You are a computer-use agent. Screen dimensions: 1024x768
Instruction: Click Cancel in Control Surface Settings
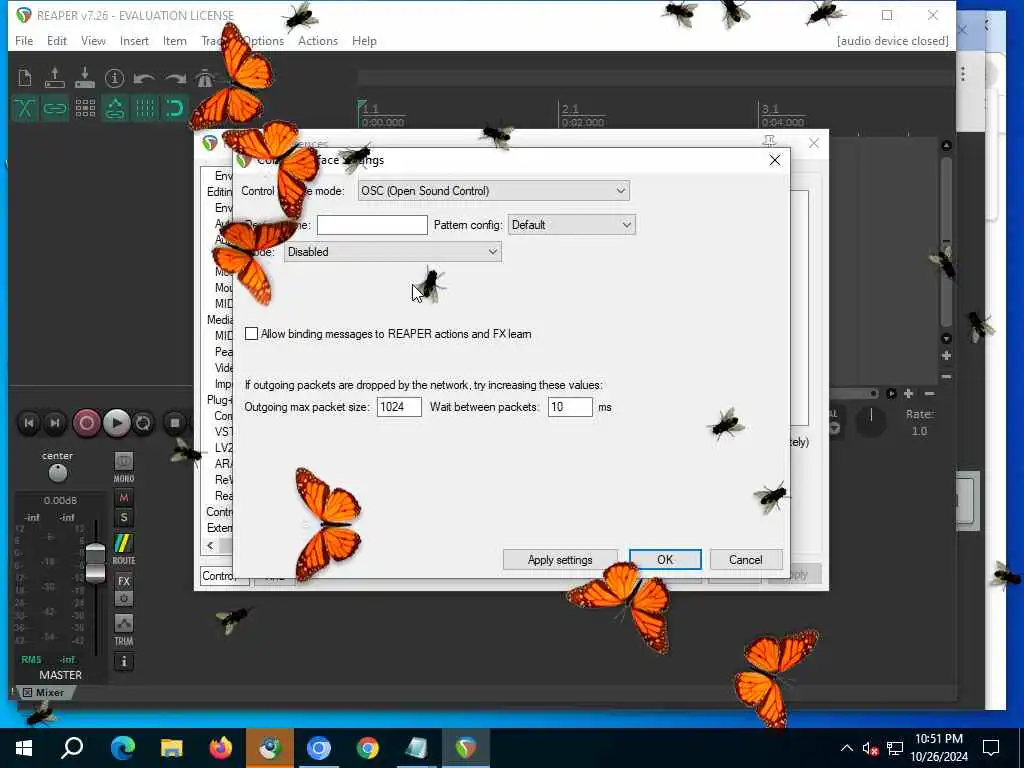(745, 560)
